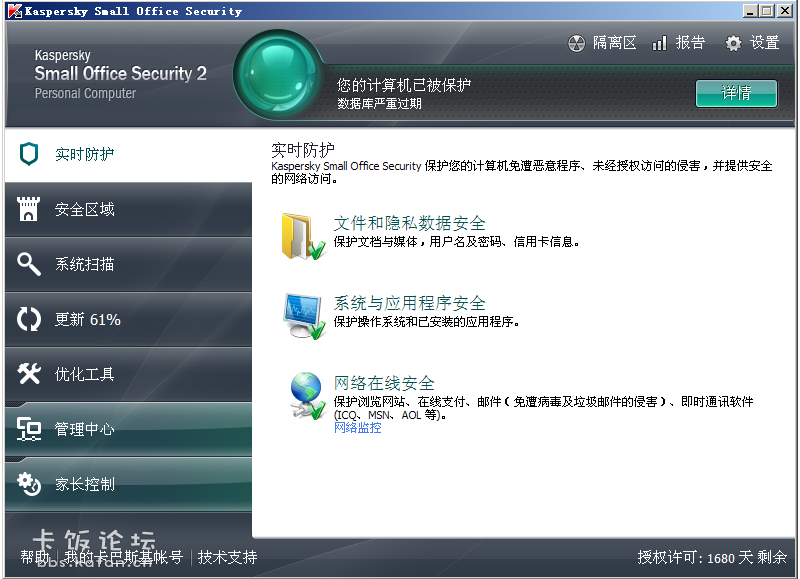Click the 帮助 link at bottom
Image resolution: width=800 pixels, height=579 pixels.
(x=35, y=557)
